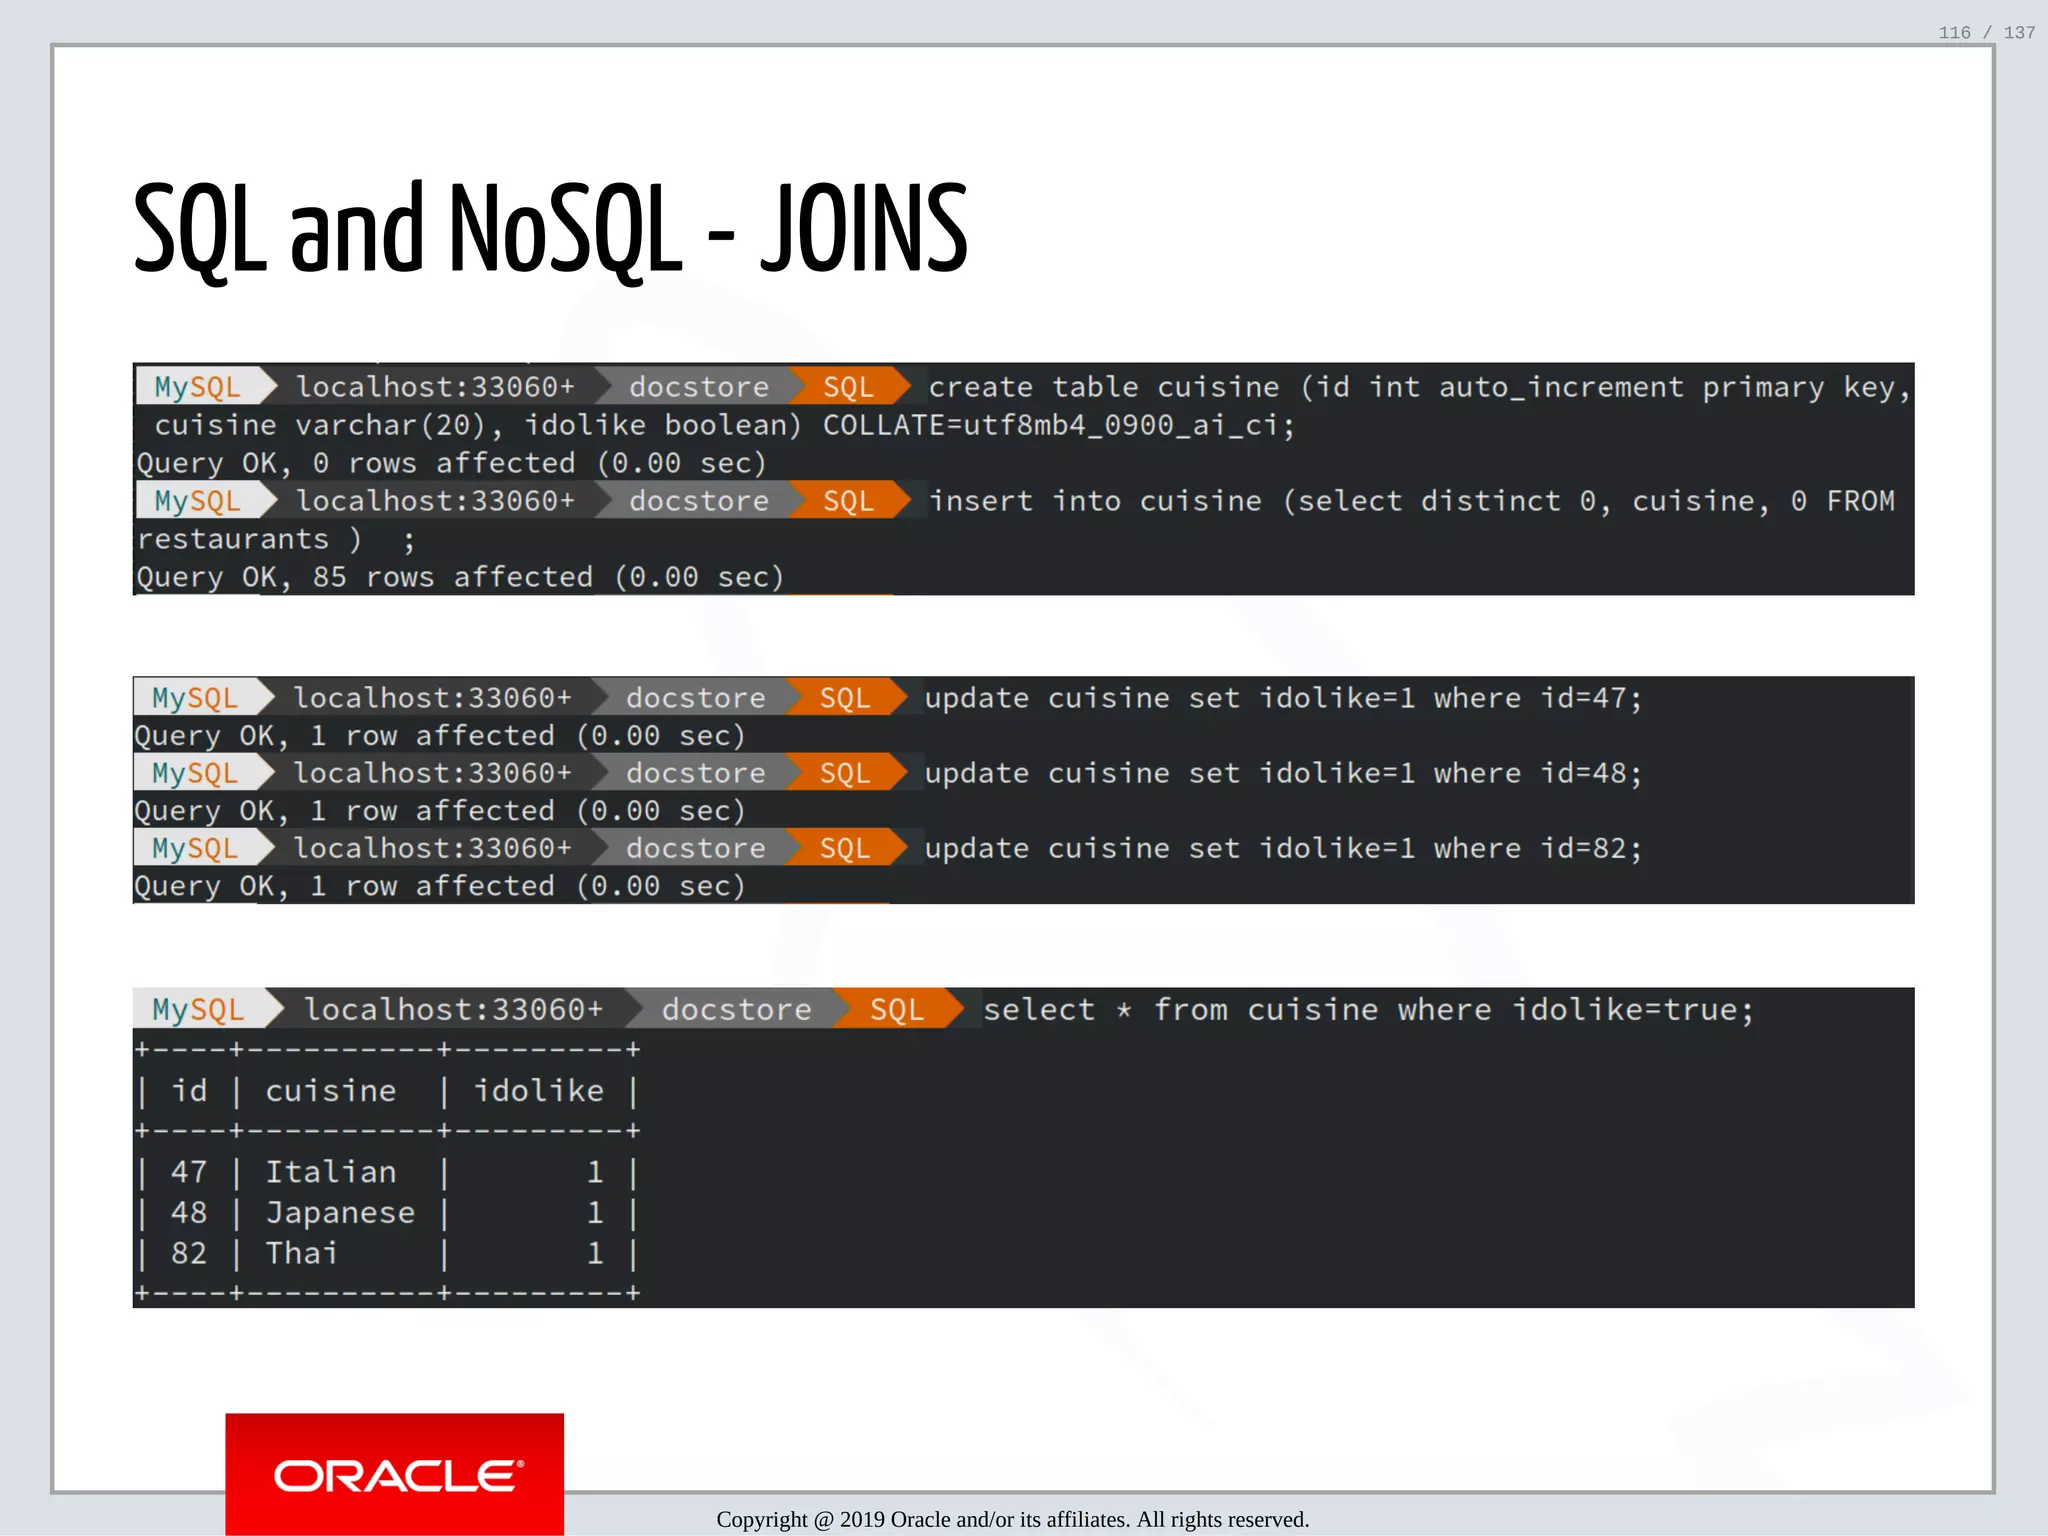The height and width of the screenshot is (1536, 2048).
Task: Click "Query OK, 85 rows affected" line
Action: [460, 577]
